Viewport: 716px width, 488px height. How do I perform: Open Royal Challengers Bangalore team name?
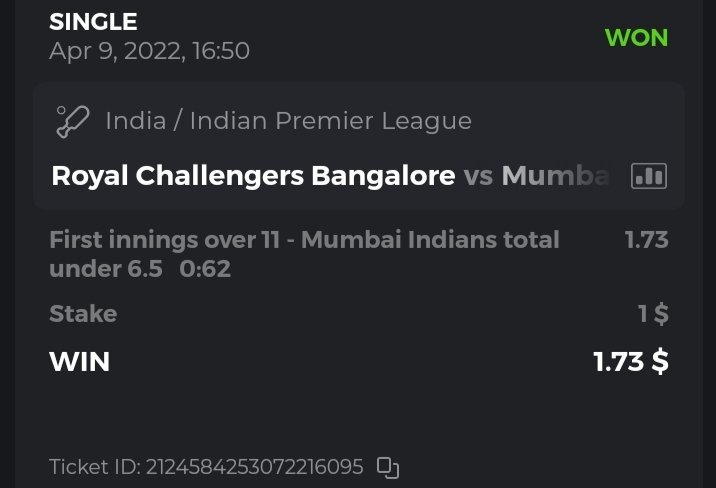(253, 176)
